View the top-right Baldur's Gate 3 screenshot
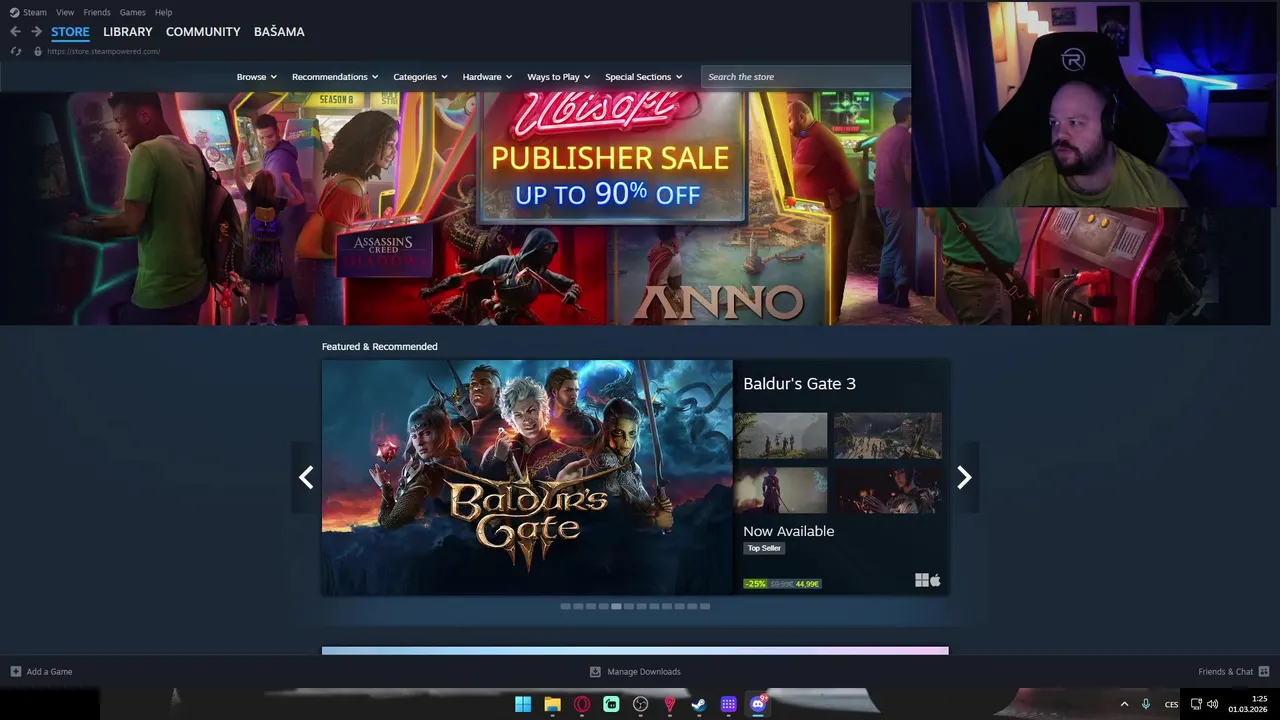The width and height of the screenshot is (1280, 720). pos(888,436)
